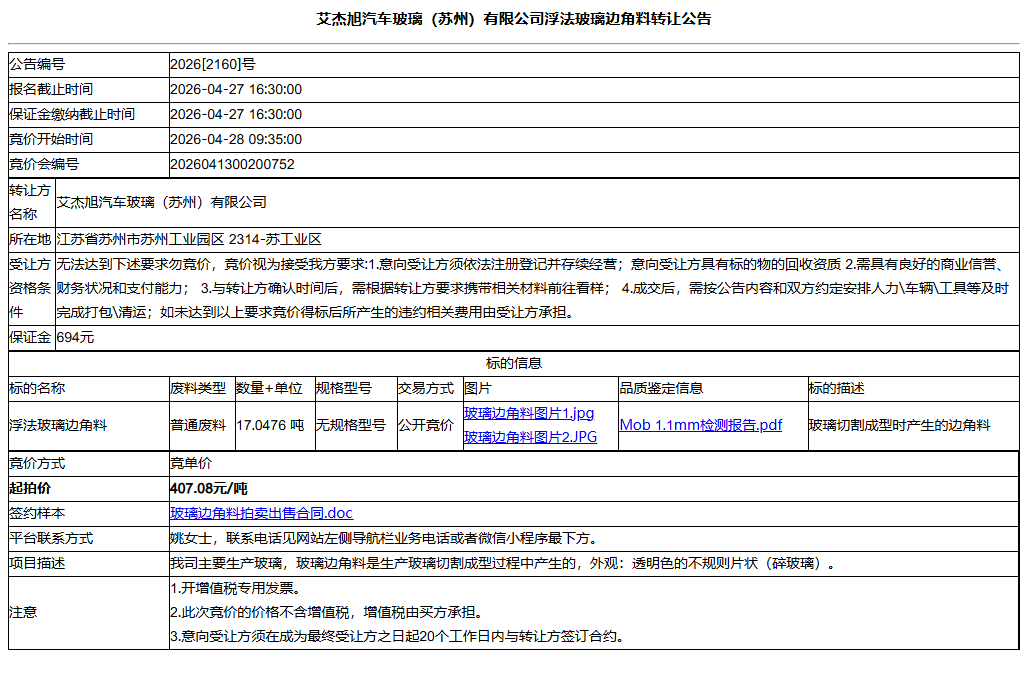Click the 标的名称 column header
The width and height of the screenshot is (1028, 693).
[x=37, y=388]
